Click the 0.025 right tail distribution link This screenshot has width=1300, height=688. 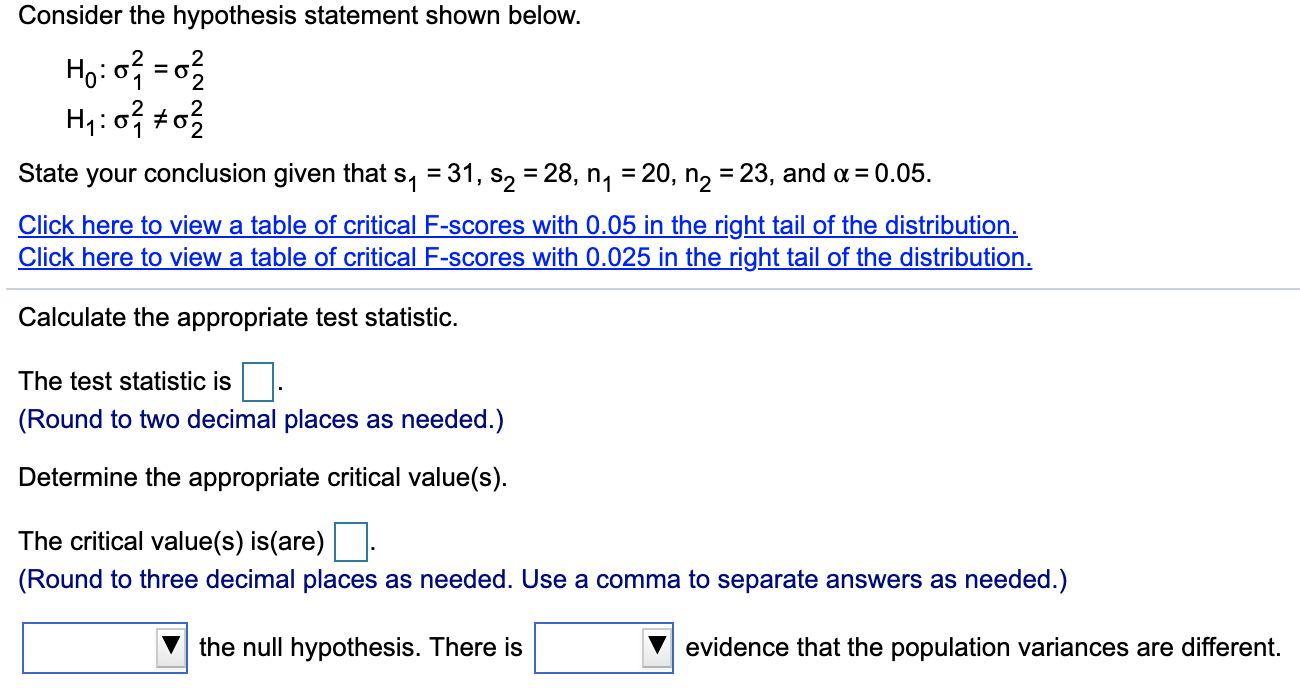coord(524,257)
